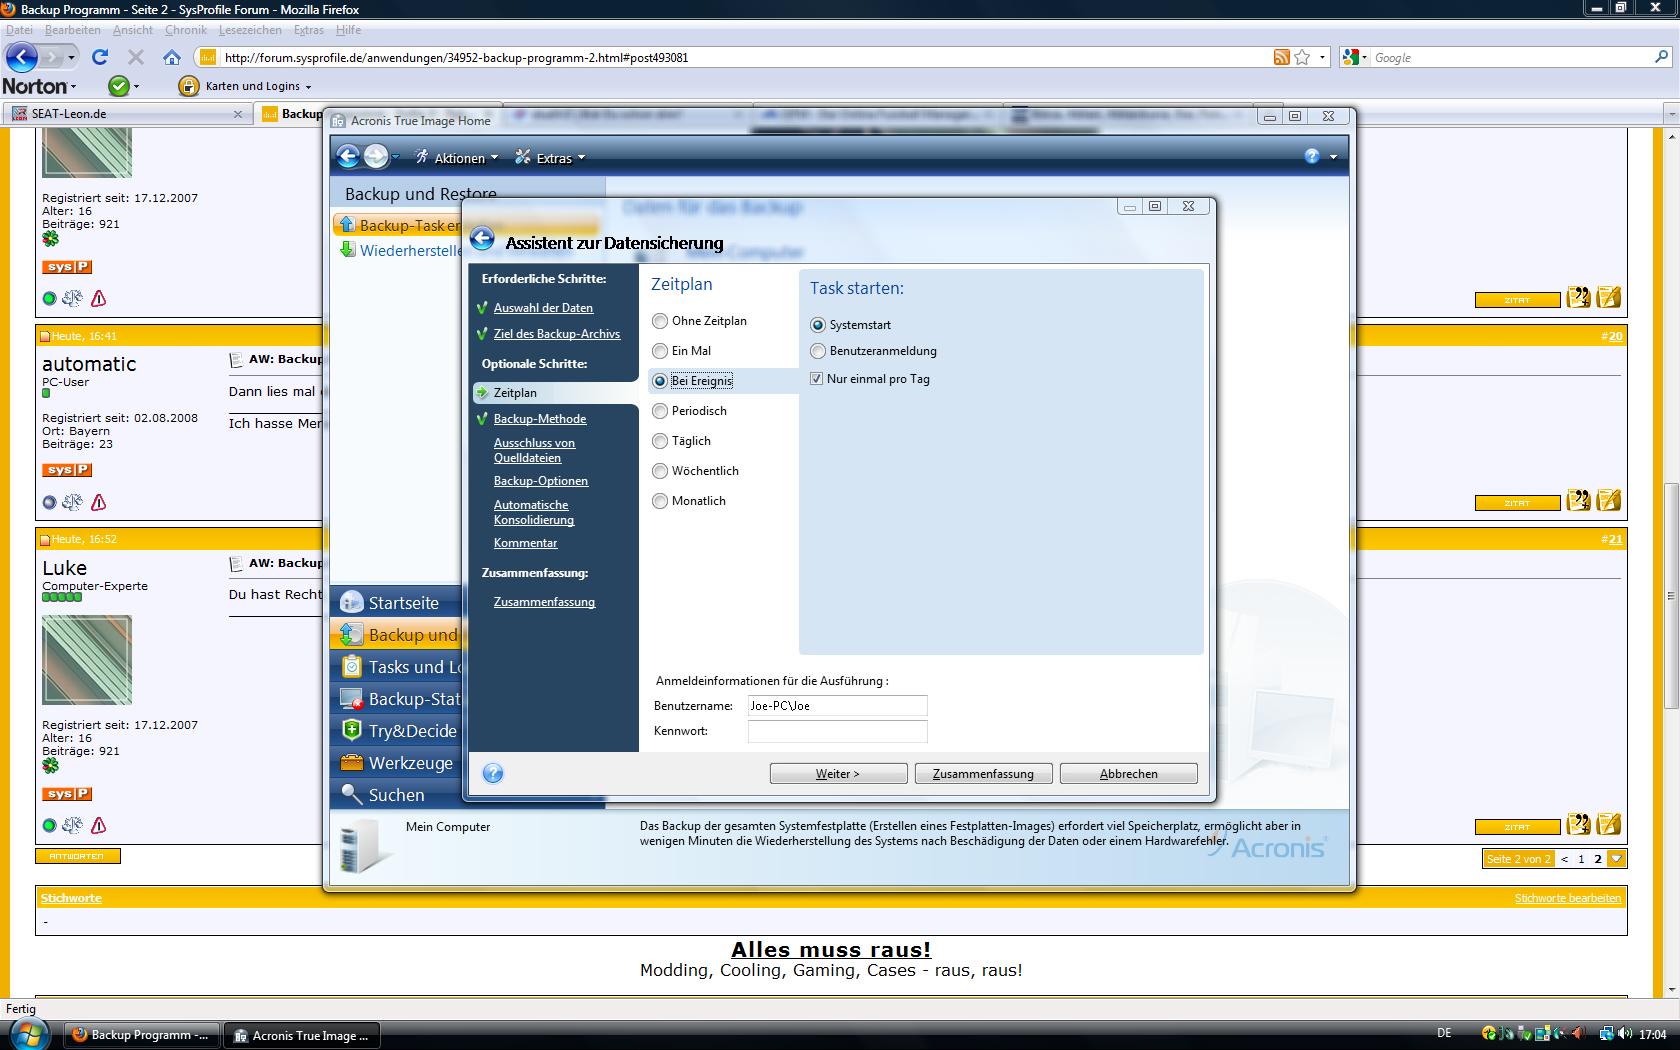Screen dimensions: 1680x1050
Task: Click Zusammenfassung button
Action: pyautogui.click(x=983, y=774)
